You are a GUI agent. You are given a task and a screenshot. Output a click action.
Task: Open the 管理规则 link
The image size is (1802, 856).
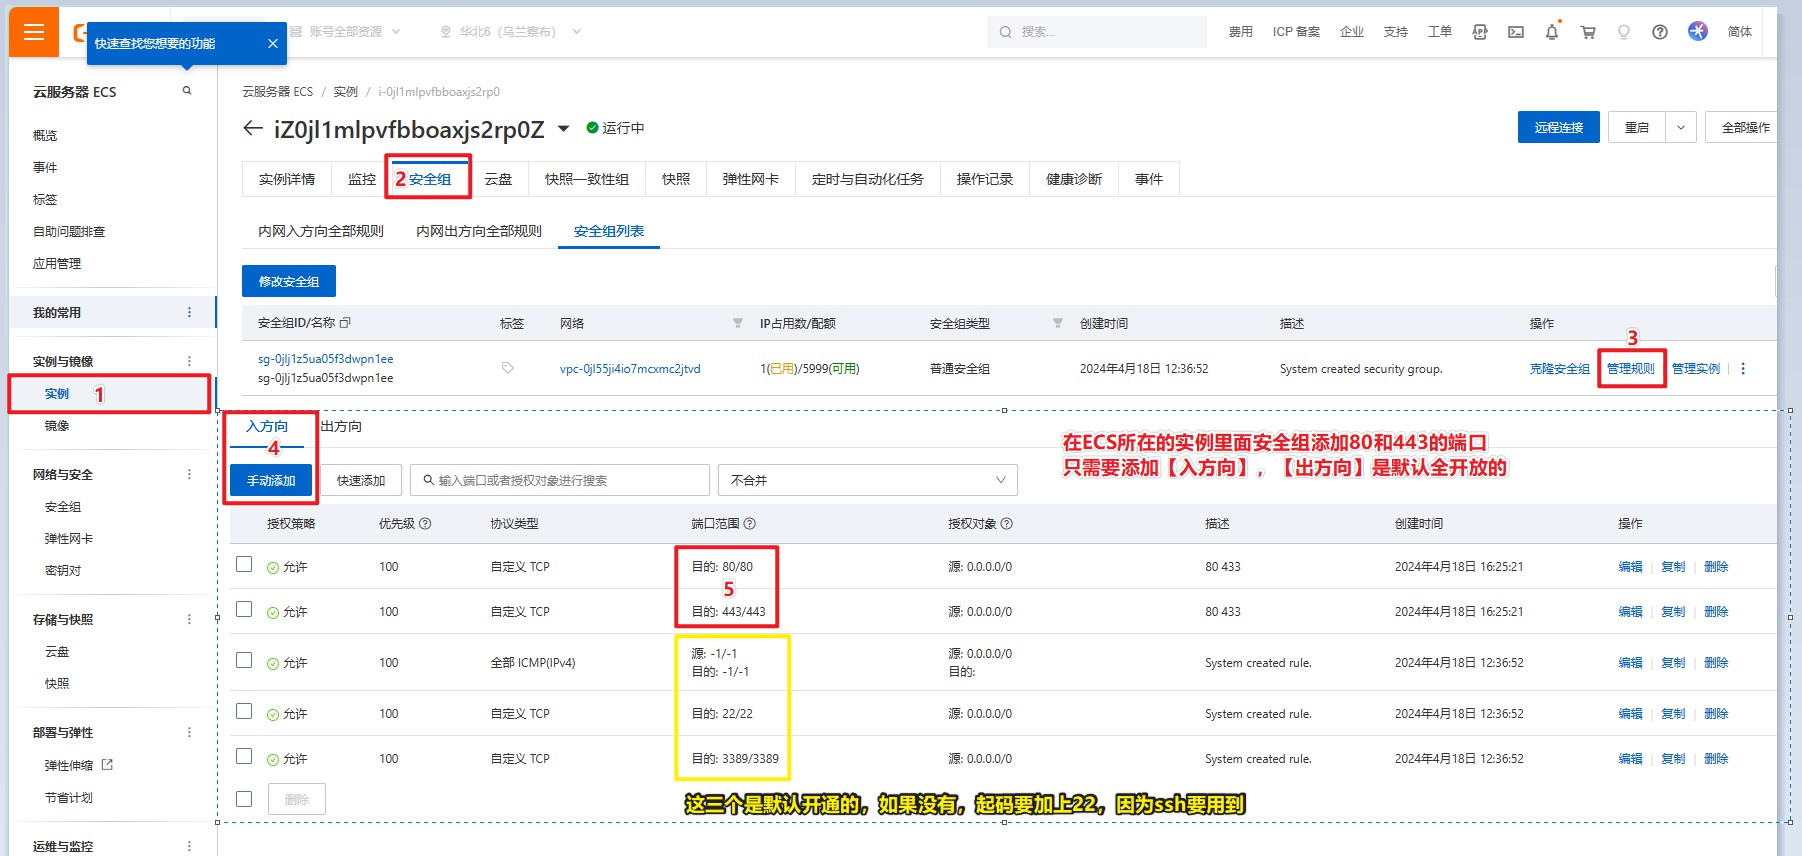[x=1631, y=369]
